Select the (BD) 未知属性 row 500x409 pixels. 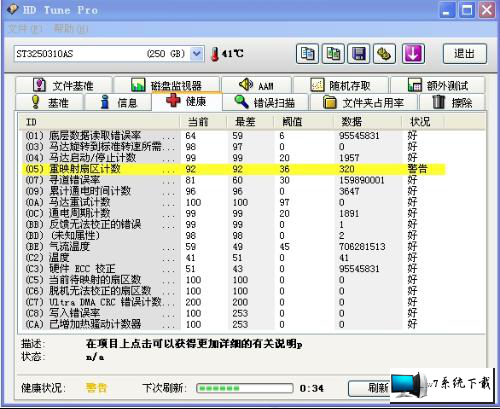(233, 236)
